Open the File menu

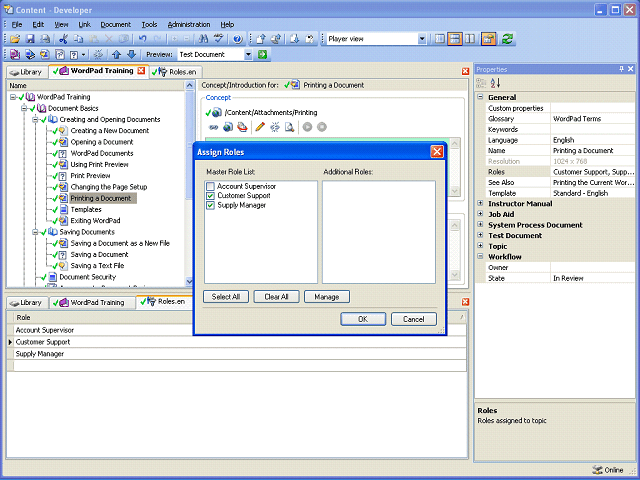point(17,24)
